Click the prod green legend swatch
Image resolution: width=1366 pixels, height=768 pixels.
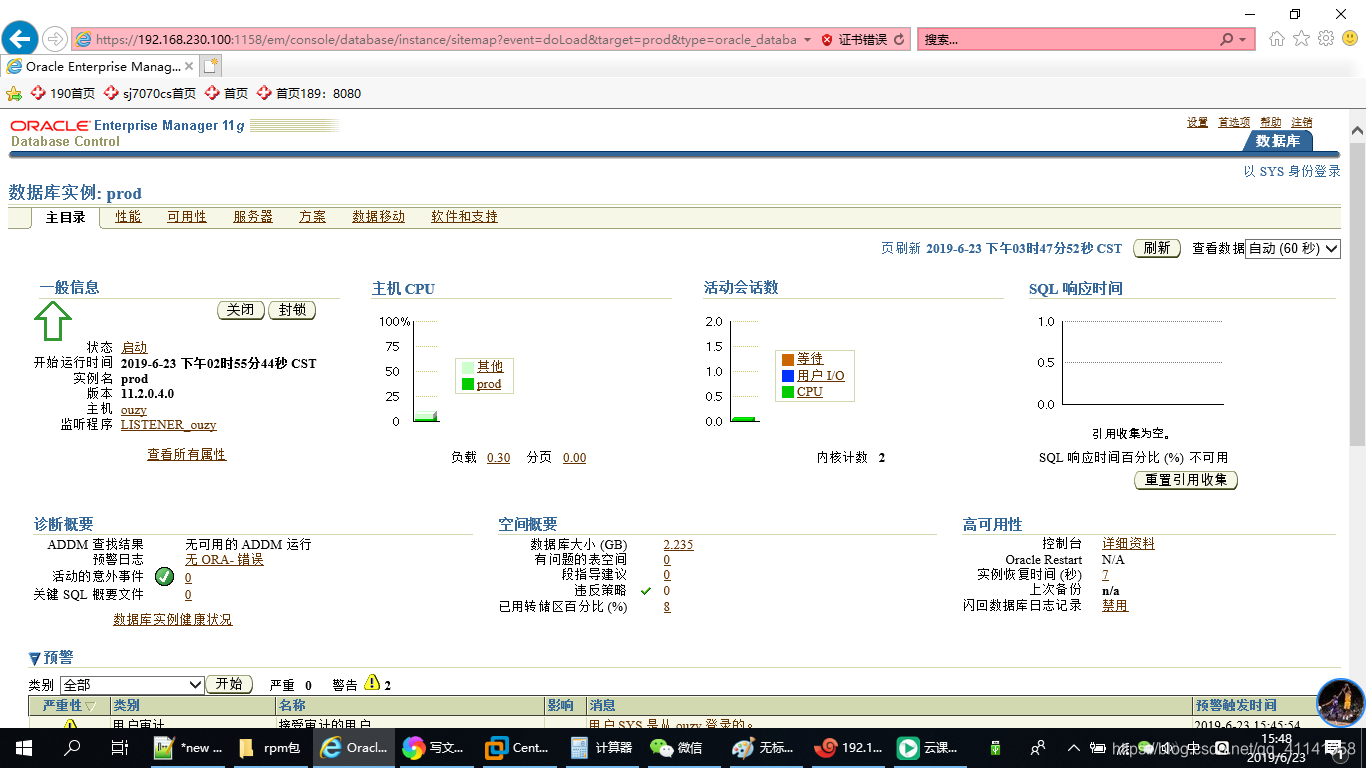467,384
